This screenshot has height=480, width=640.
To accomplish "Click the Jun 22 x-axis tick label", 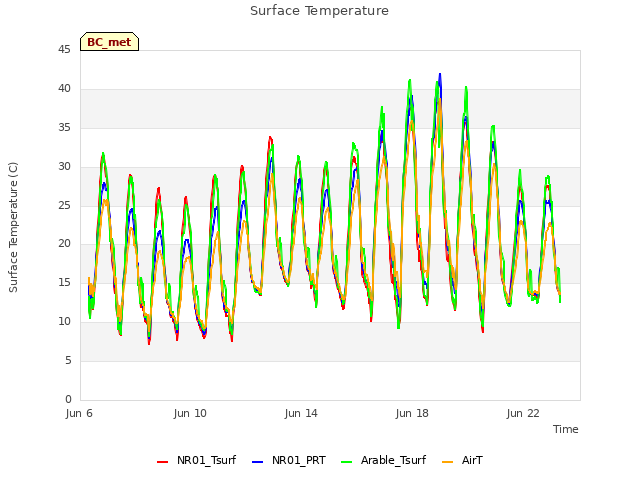I will click(523, 413).
